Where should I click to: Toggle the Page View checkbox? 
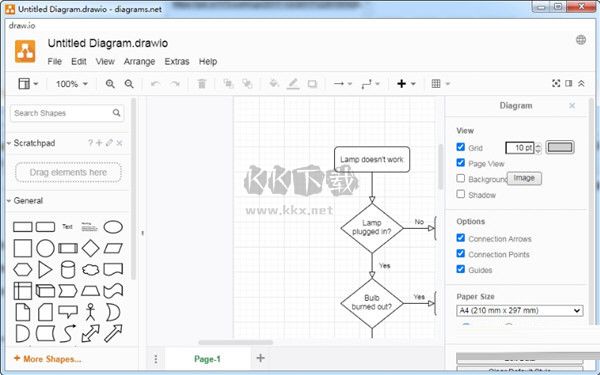pos(461,163)
